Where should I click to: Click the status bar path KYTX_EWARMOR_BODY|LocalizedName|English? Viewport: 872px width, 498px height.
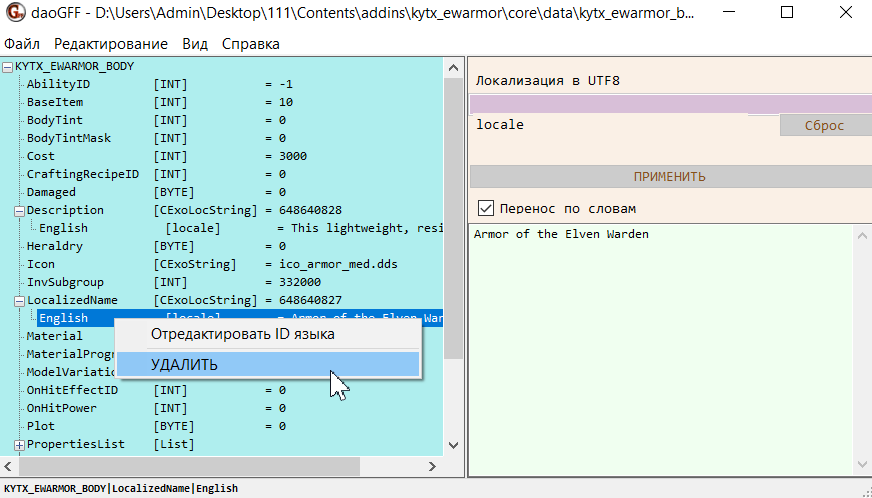[121, 489]
